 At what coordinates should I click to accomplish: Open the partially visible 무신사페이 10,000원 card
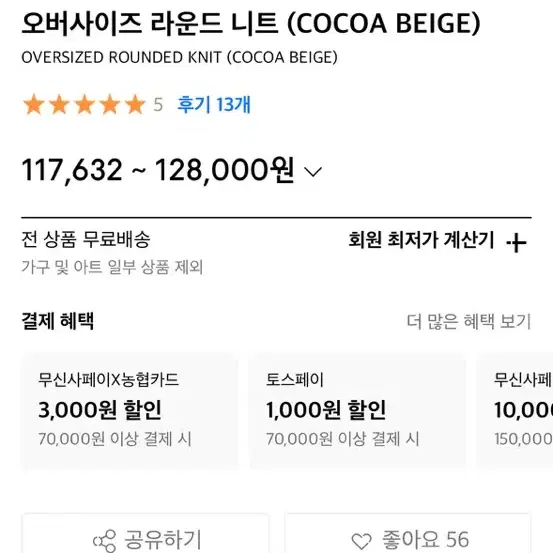pyautogui.click(x=515, y=411)
